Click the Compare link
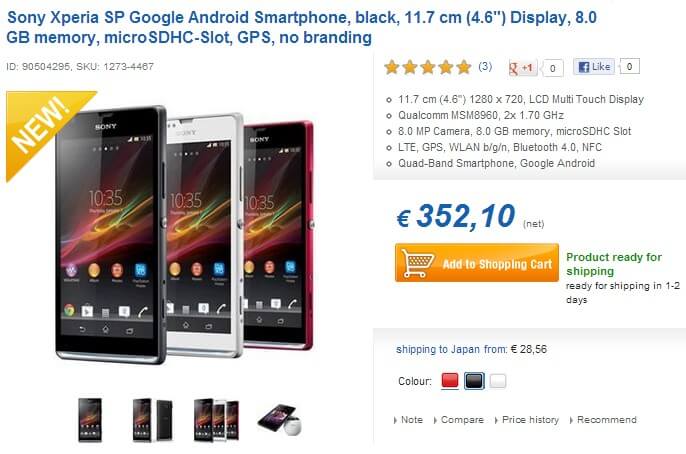This screenshot has width=686, height=454. [462, 420]
